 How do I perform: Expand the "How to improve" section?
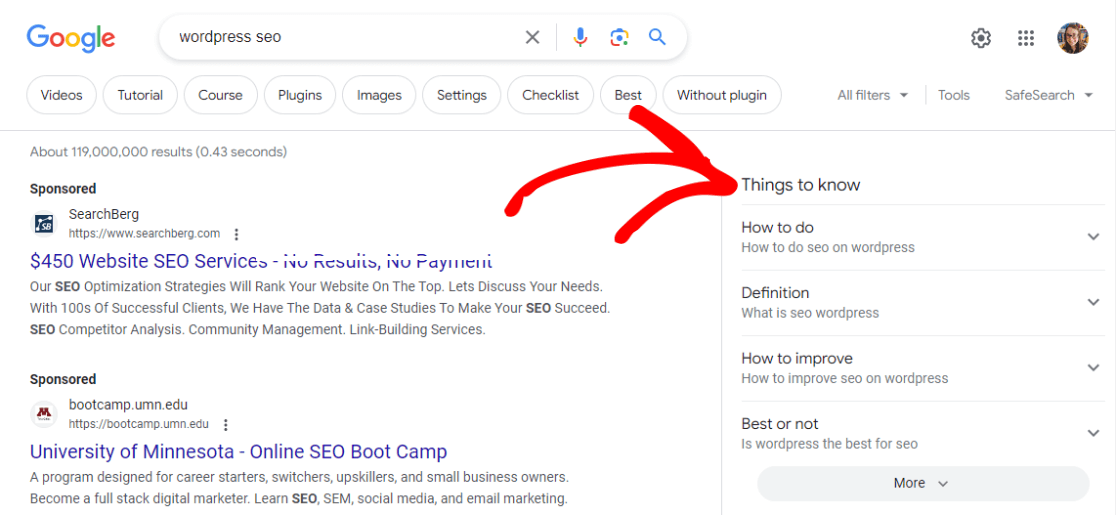[x=1093, y=368]
